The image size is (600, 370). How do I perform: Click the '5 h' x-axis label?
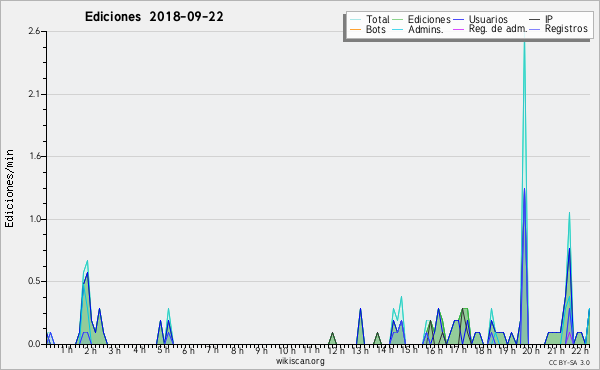(163, 350)
